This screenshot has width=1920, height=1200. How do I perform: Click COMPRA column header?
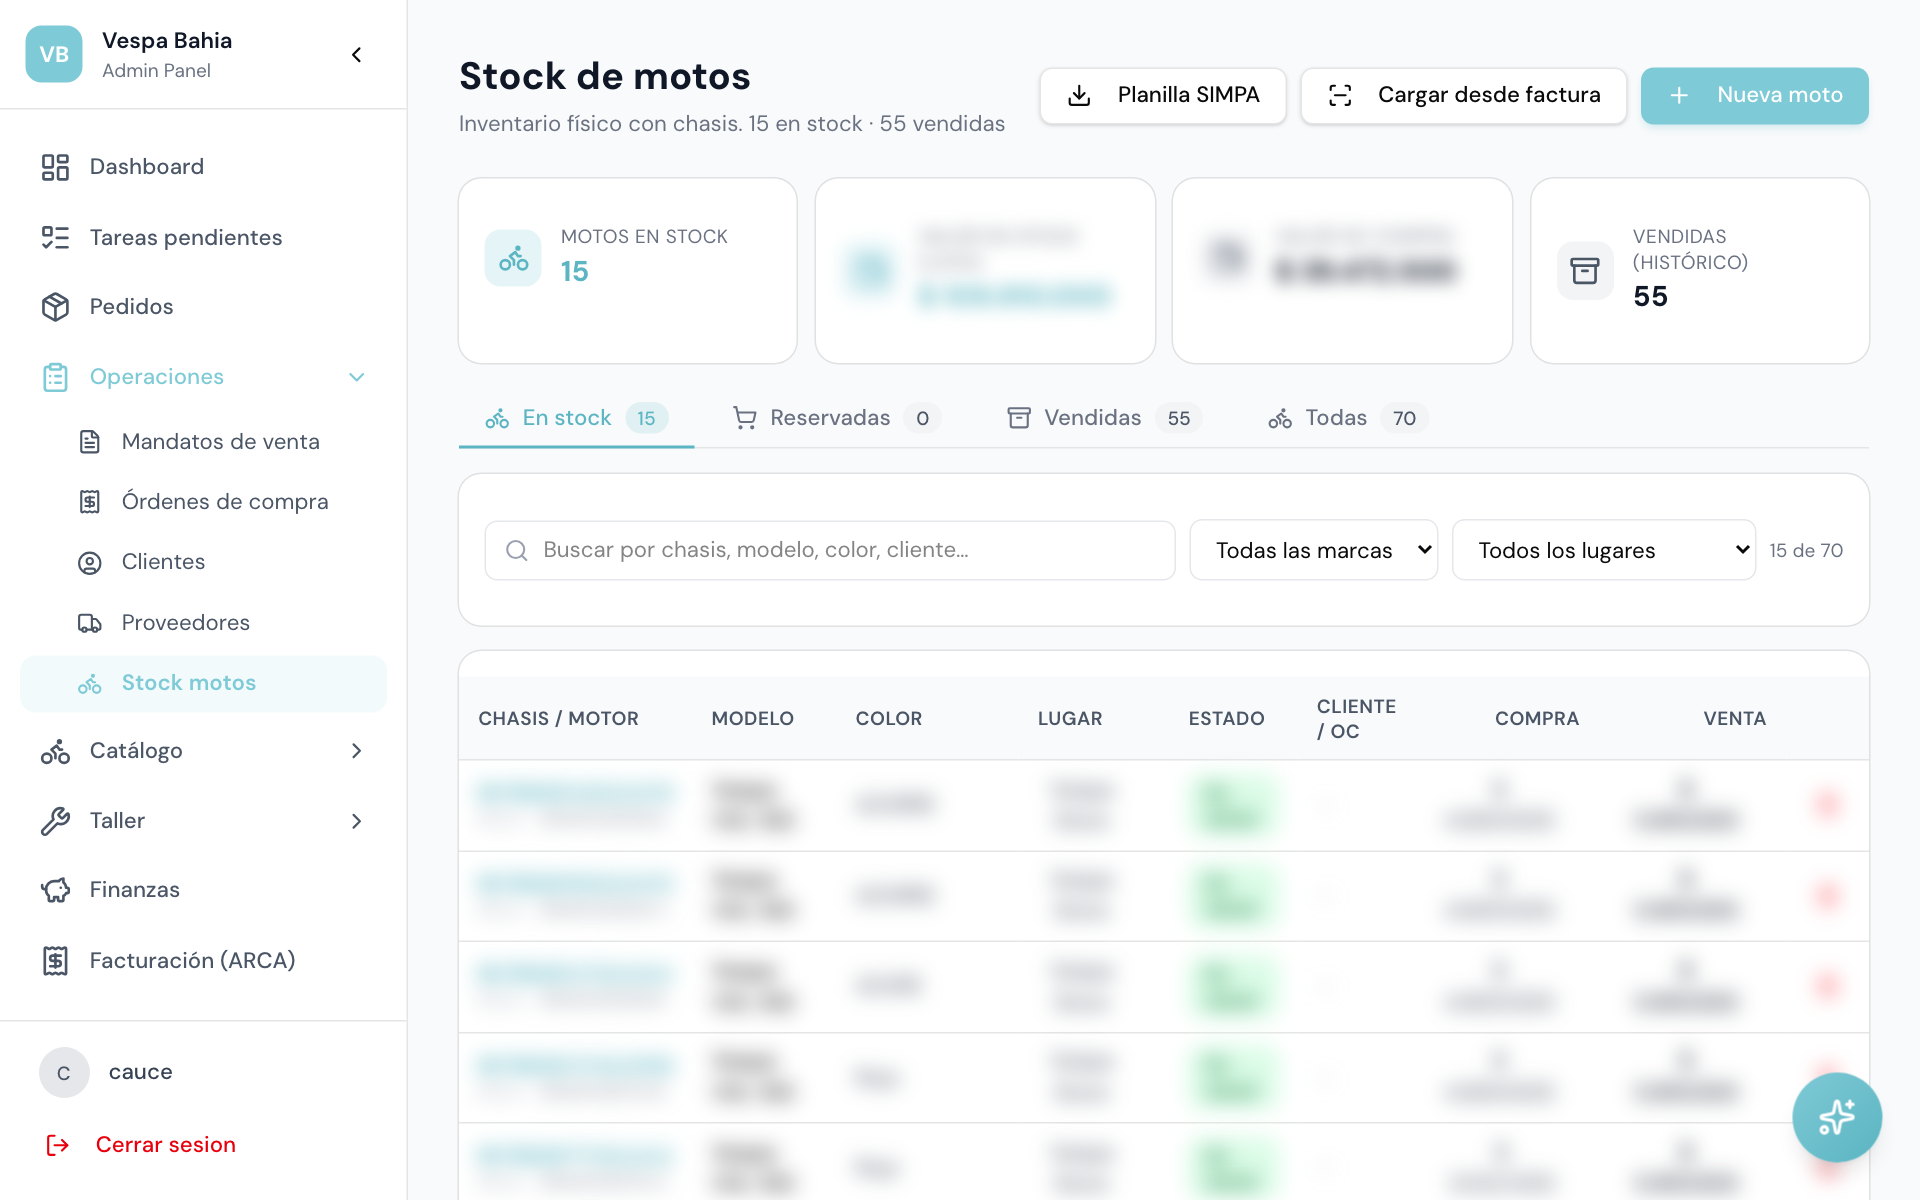[1537, 719]
